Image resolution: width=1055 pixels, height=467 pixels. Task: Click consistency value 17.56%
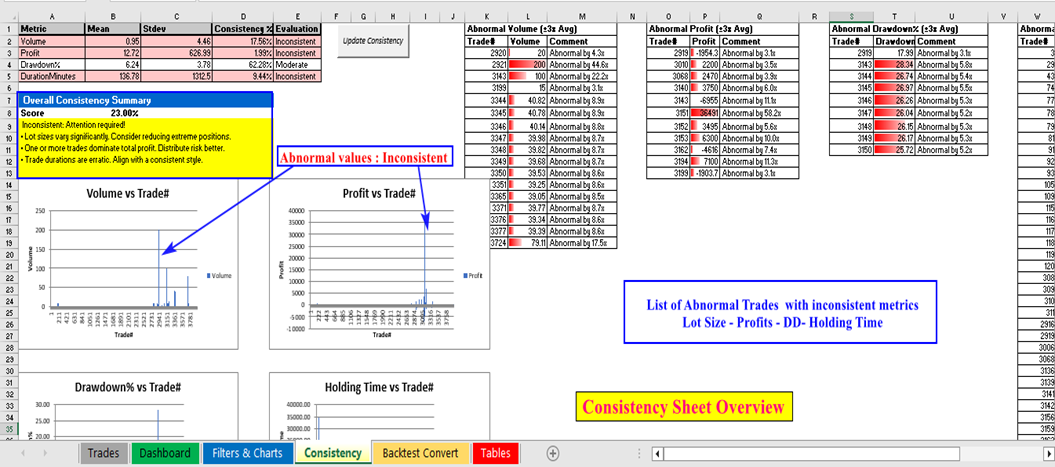click(x=243, y=41)
